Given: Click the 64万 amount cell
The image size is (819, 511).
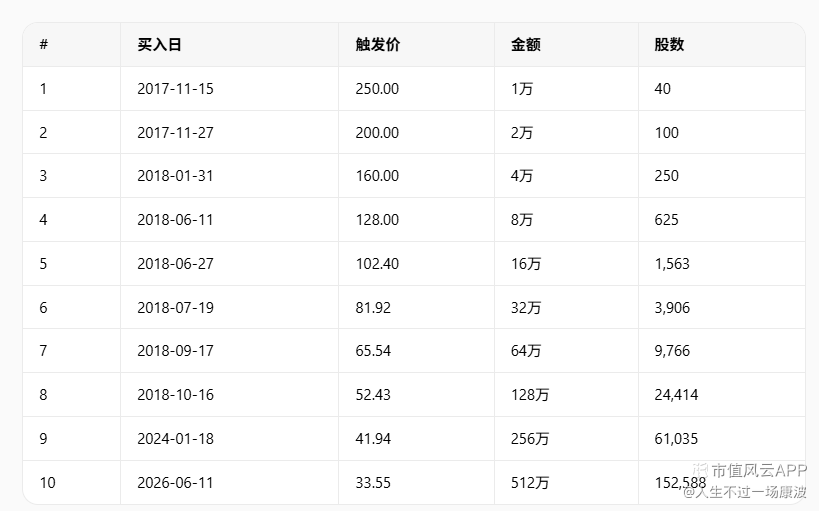Looking at the screenshot, I should pyautogui.click(x=526, y=351).
